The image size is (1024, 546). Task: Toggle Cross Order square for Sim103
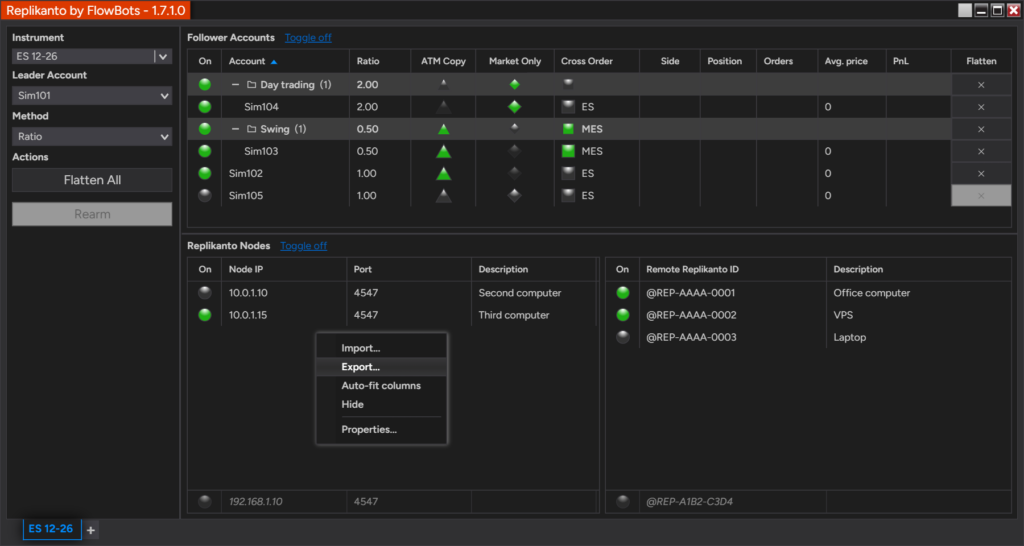click(x=568, y=151)
